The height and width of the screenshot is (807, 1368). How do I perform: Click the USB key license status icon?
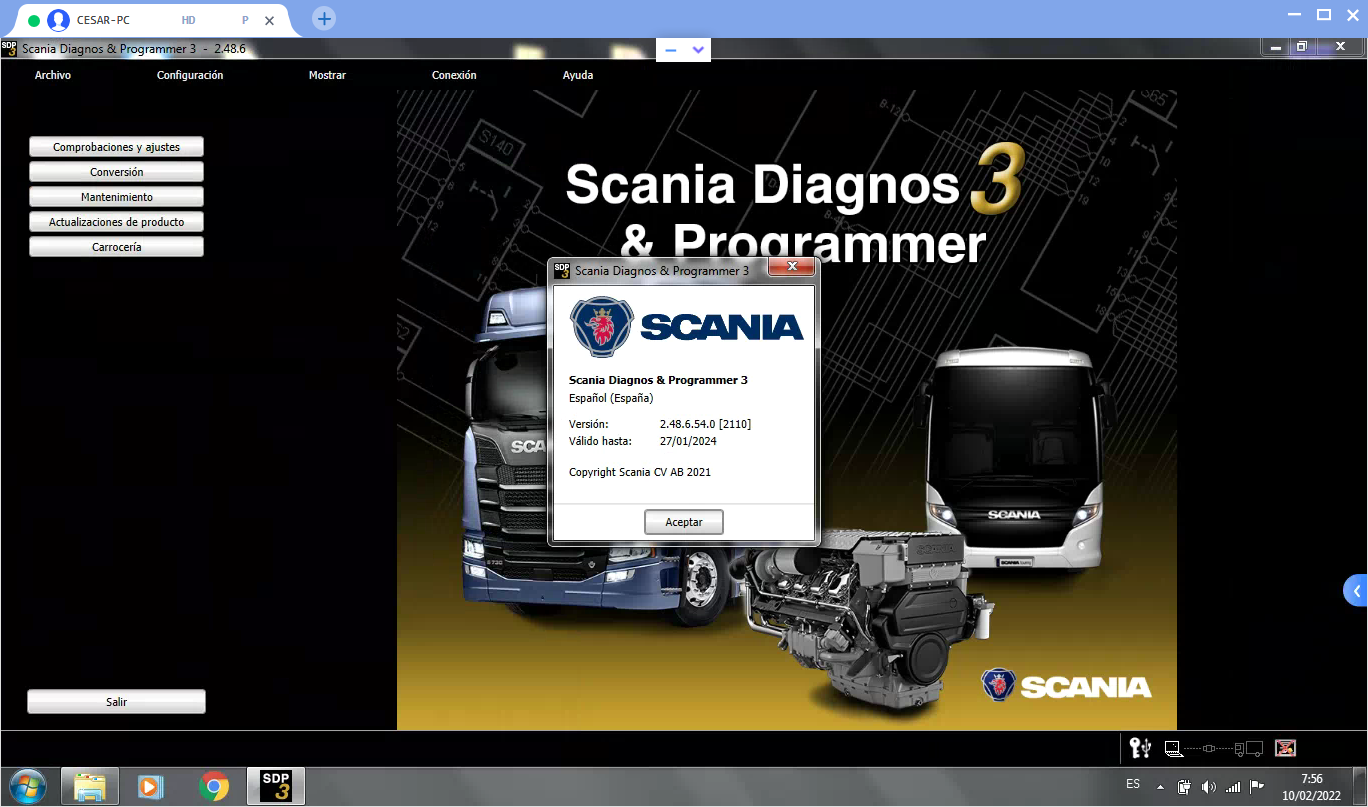coord(1140,747)
